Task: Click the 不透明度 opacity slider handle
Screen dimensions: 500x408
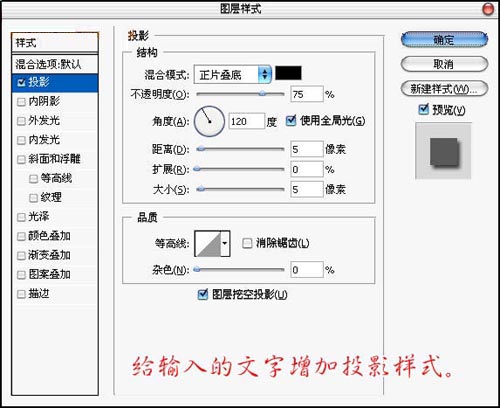Action: (263, 94)
